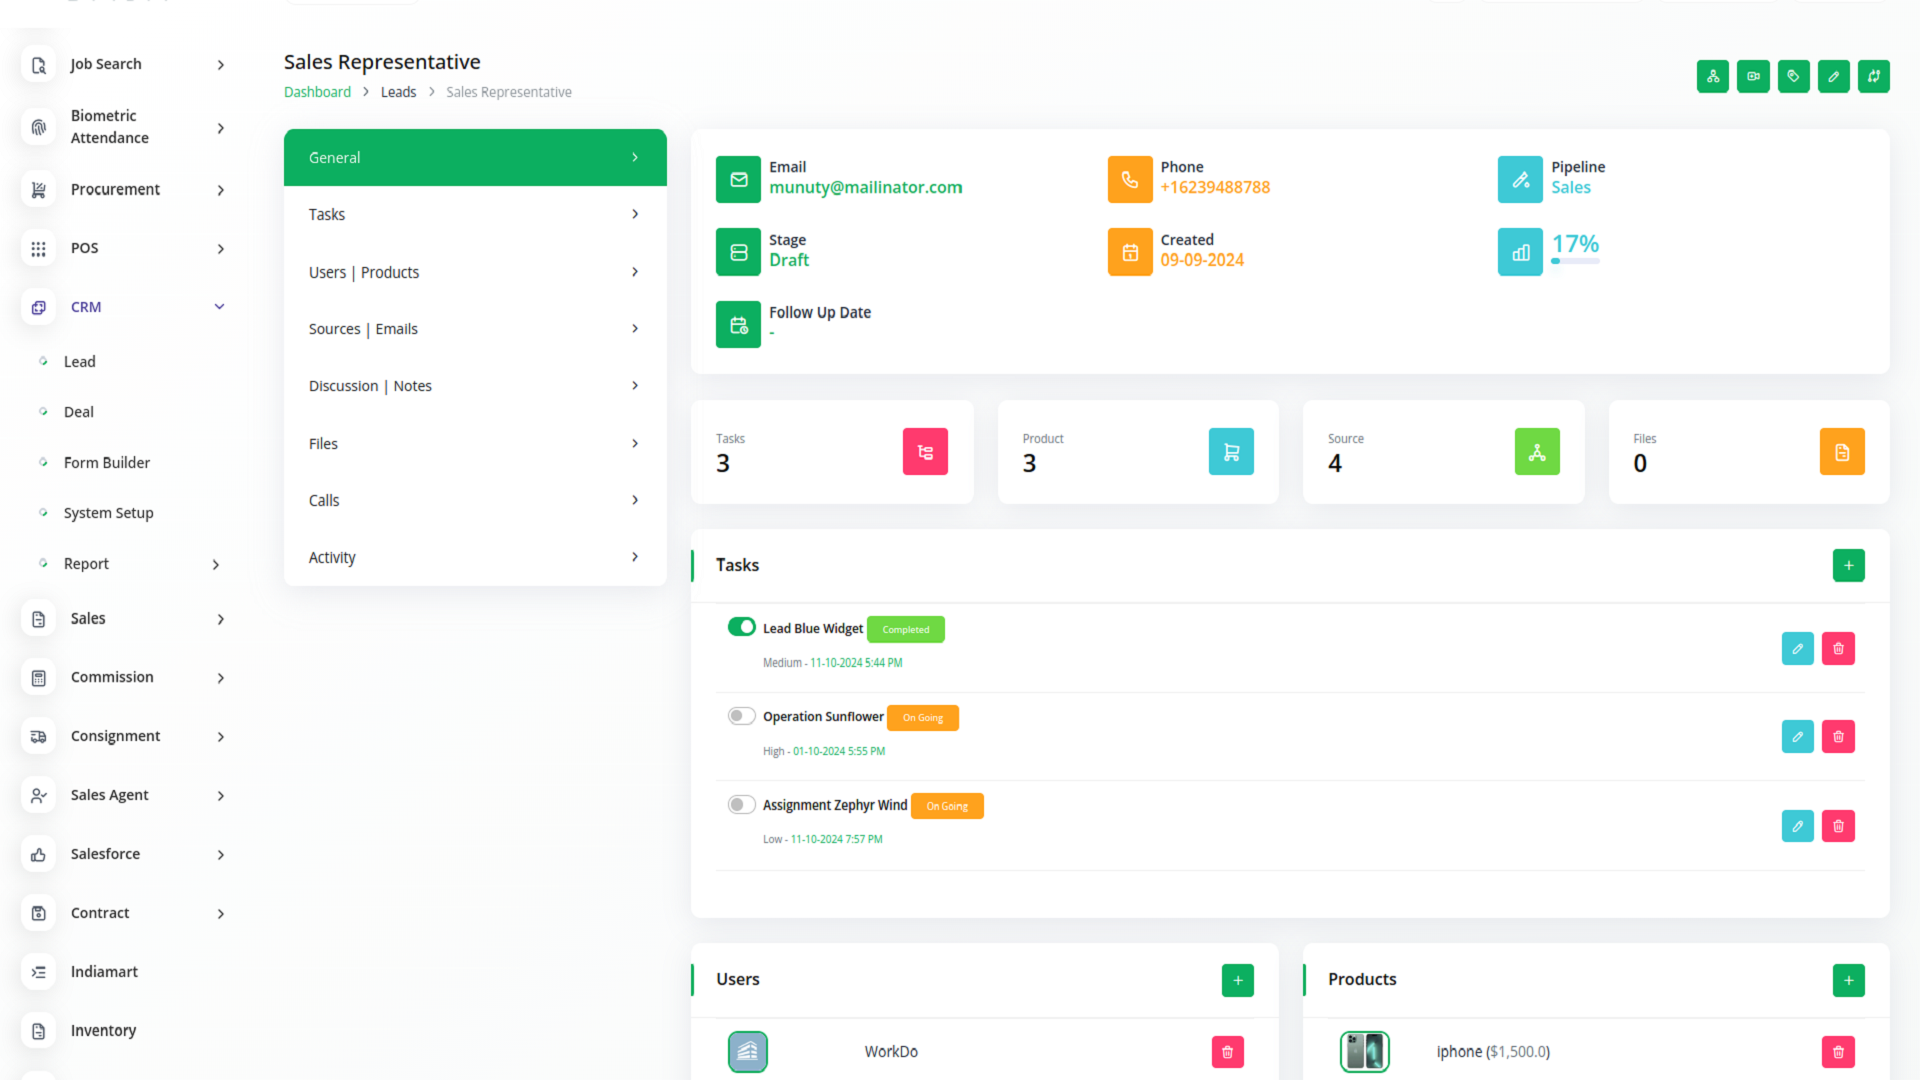
Task: Open the Discussion | Notes section tab
Action: (x=475, y=386)
